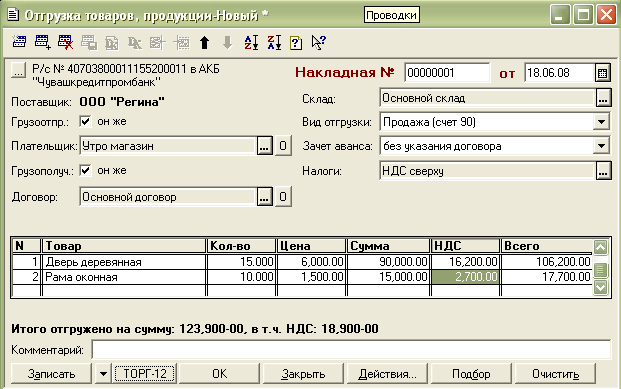Click the Записать button
The image size is (621, 389).
[51, 374]
